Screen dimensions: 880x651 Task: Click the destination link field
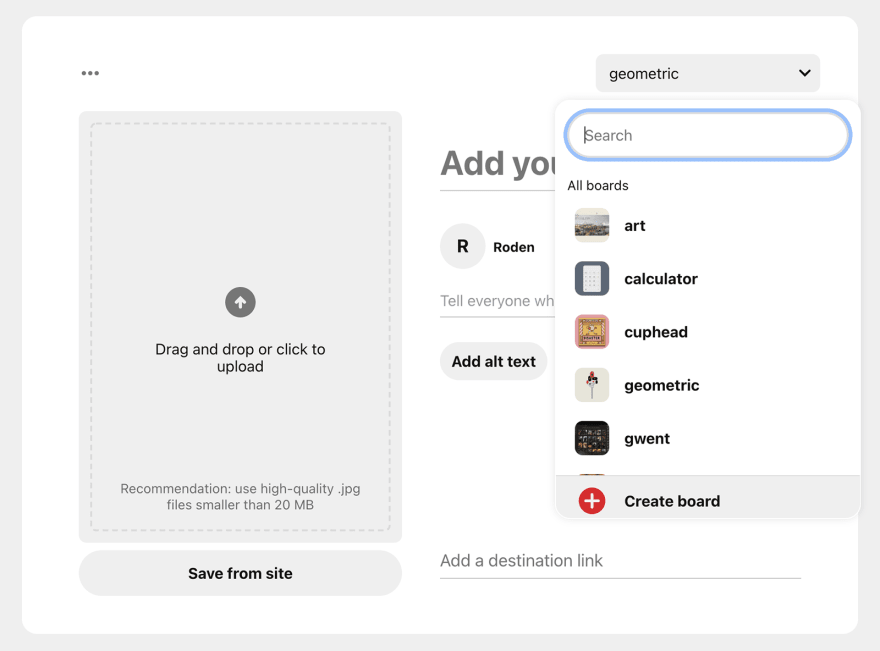tap(620, 561)
